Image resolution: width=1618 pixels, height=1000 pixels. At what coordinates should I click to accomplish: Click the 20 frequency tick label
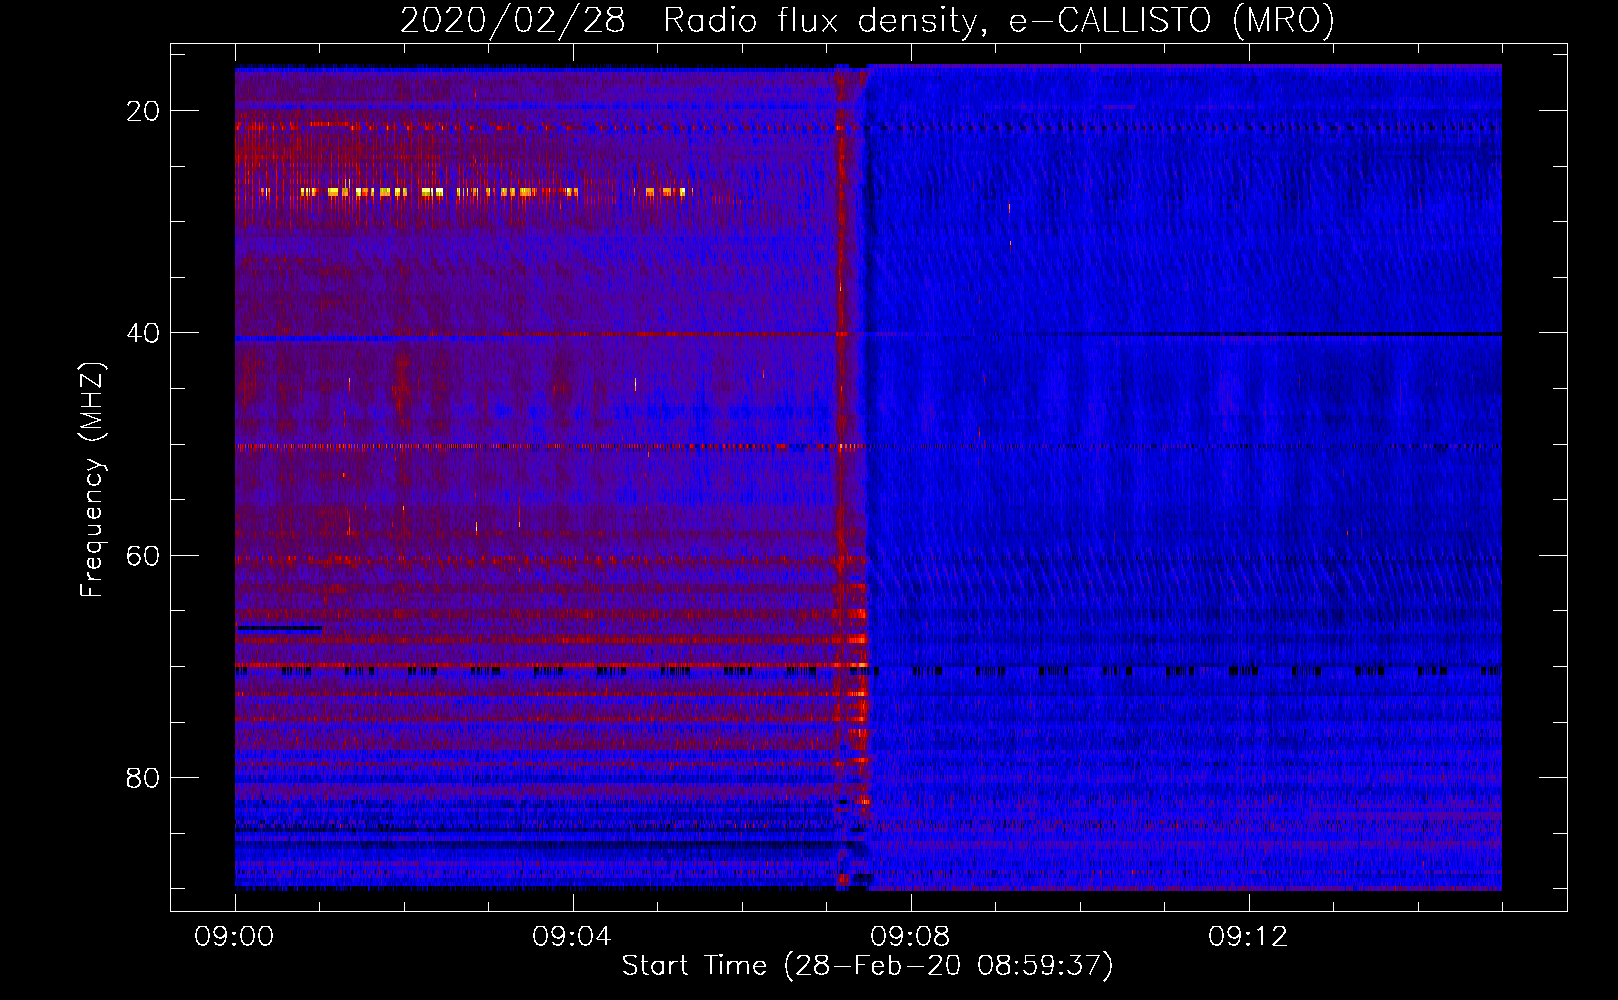coord(143,111)
